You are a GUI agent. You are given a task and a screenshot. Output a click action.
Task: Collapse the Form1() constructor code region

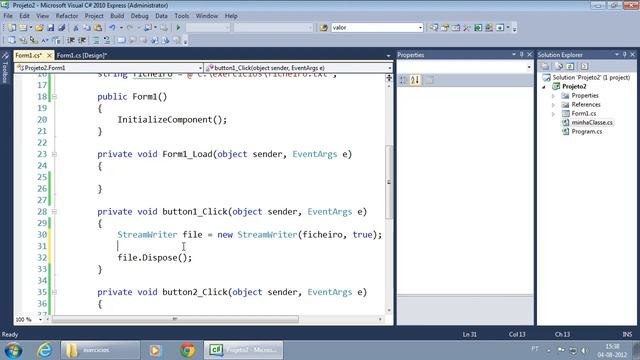click(54, 97)
